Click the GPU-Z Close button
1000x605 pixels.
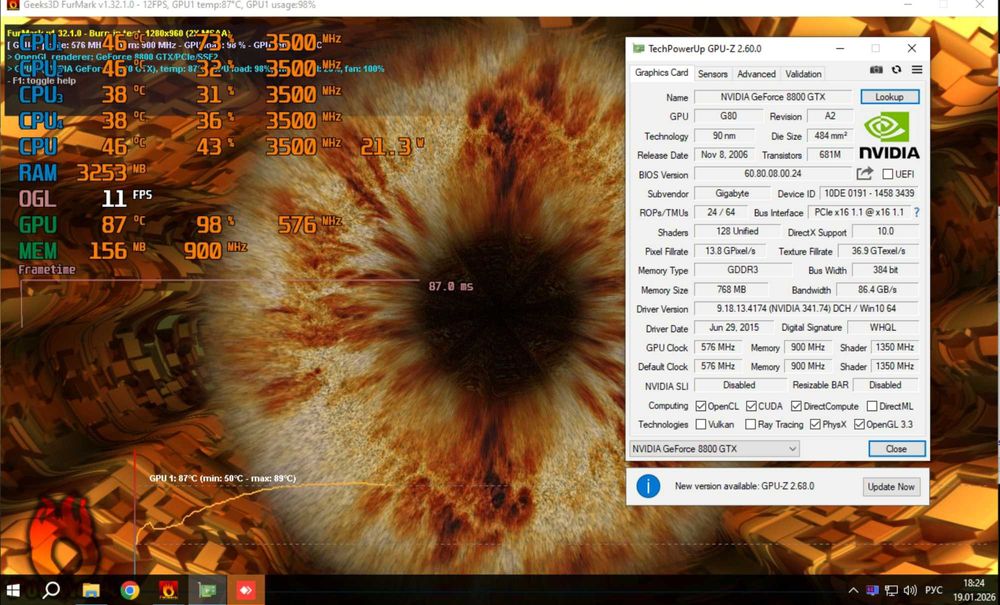point(896,449)
